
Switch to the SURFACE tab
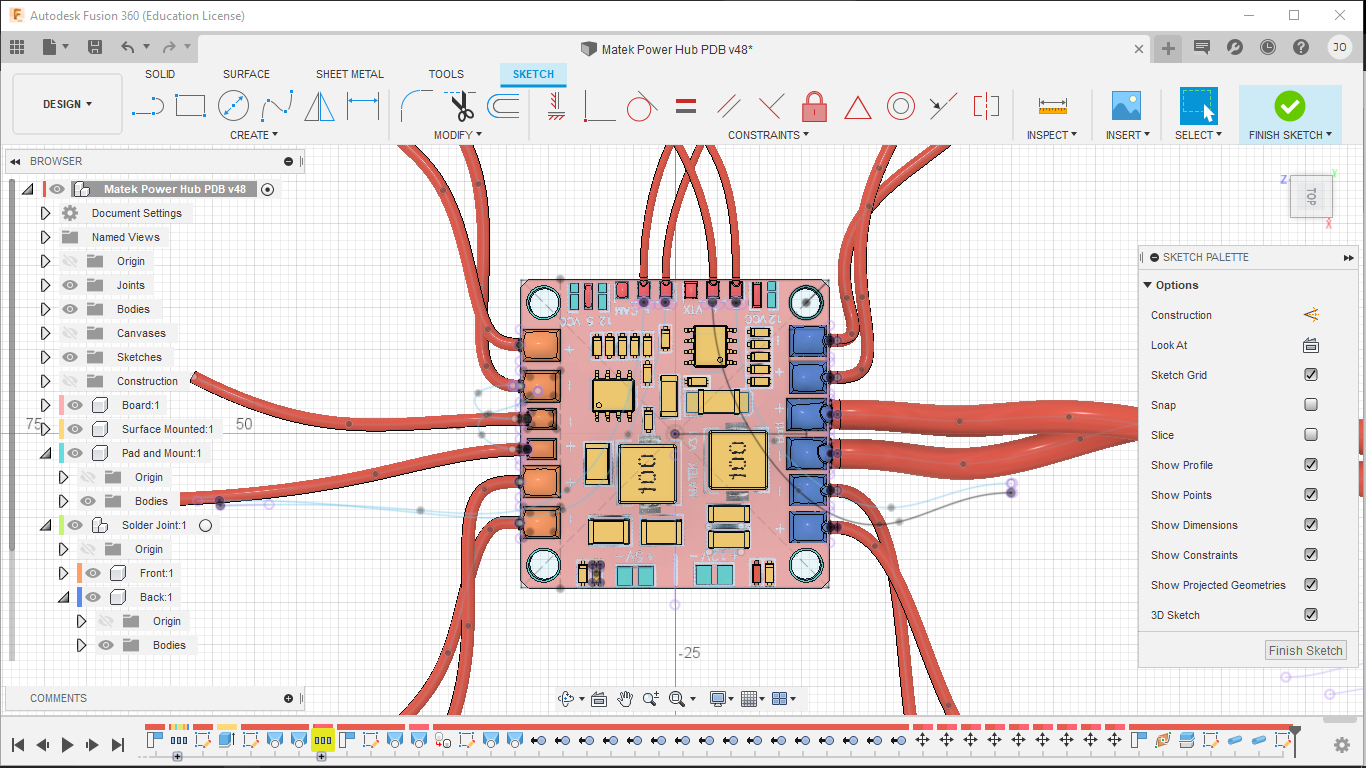pyautogui.click(x=246, y=74)
